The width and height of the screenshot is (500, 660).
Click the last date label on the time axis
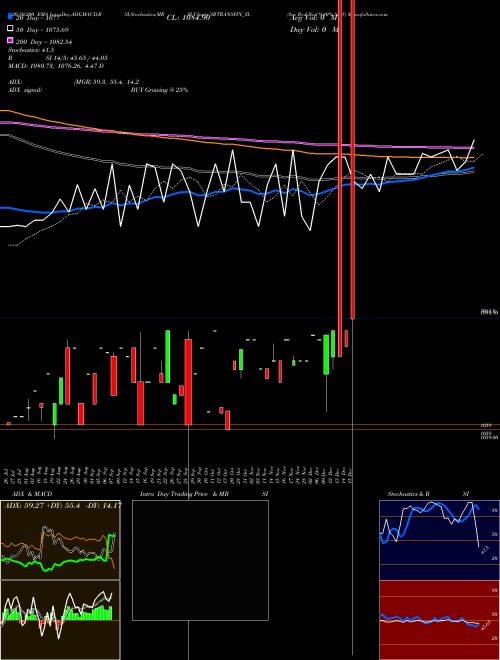(351, 475)
